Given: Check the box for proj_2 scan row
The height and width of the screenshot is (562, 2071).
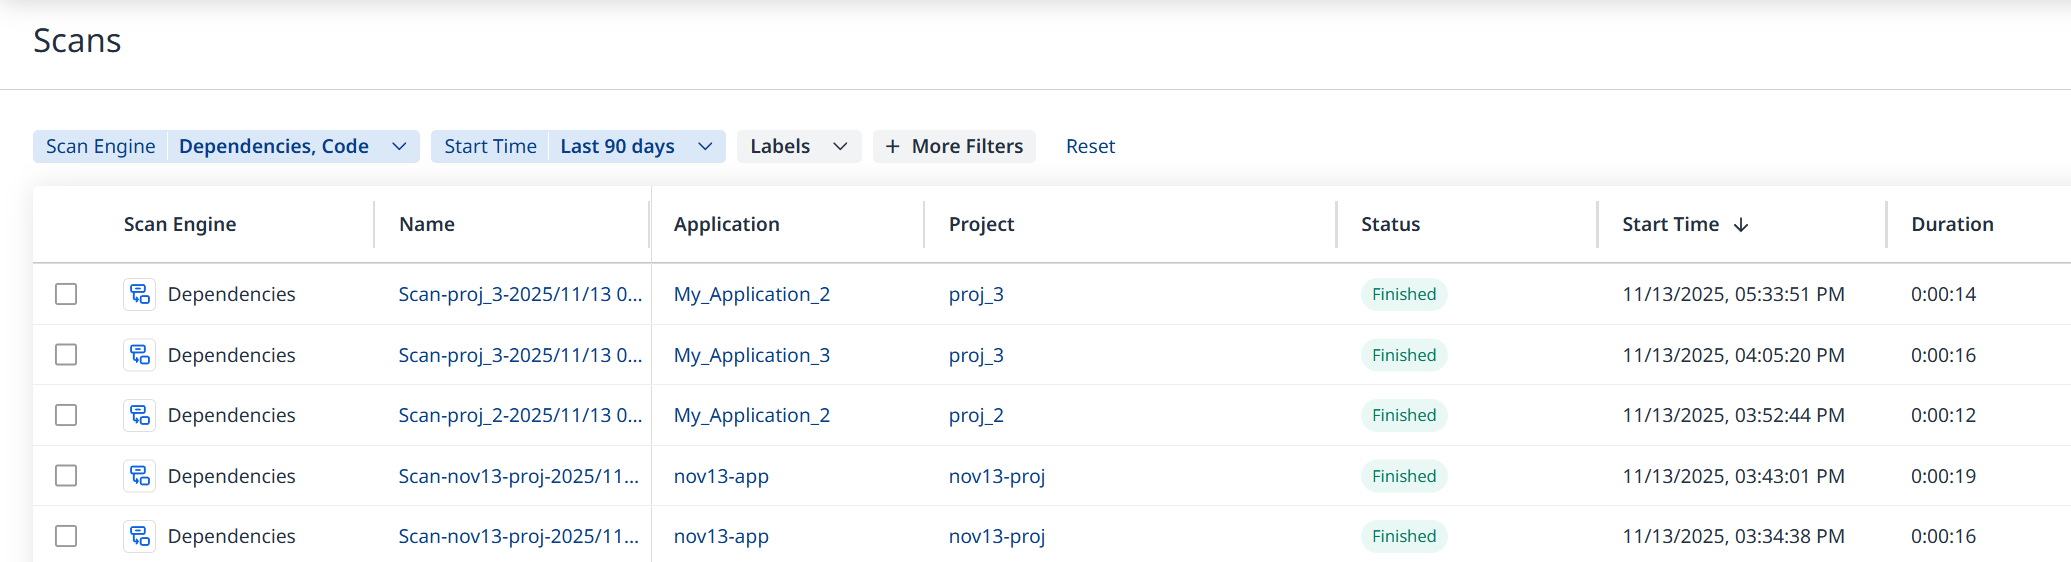Looking at the screenshot, I should [x=66, y=415].
